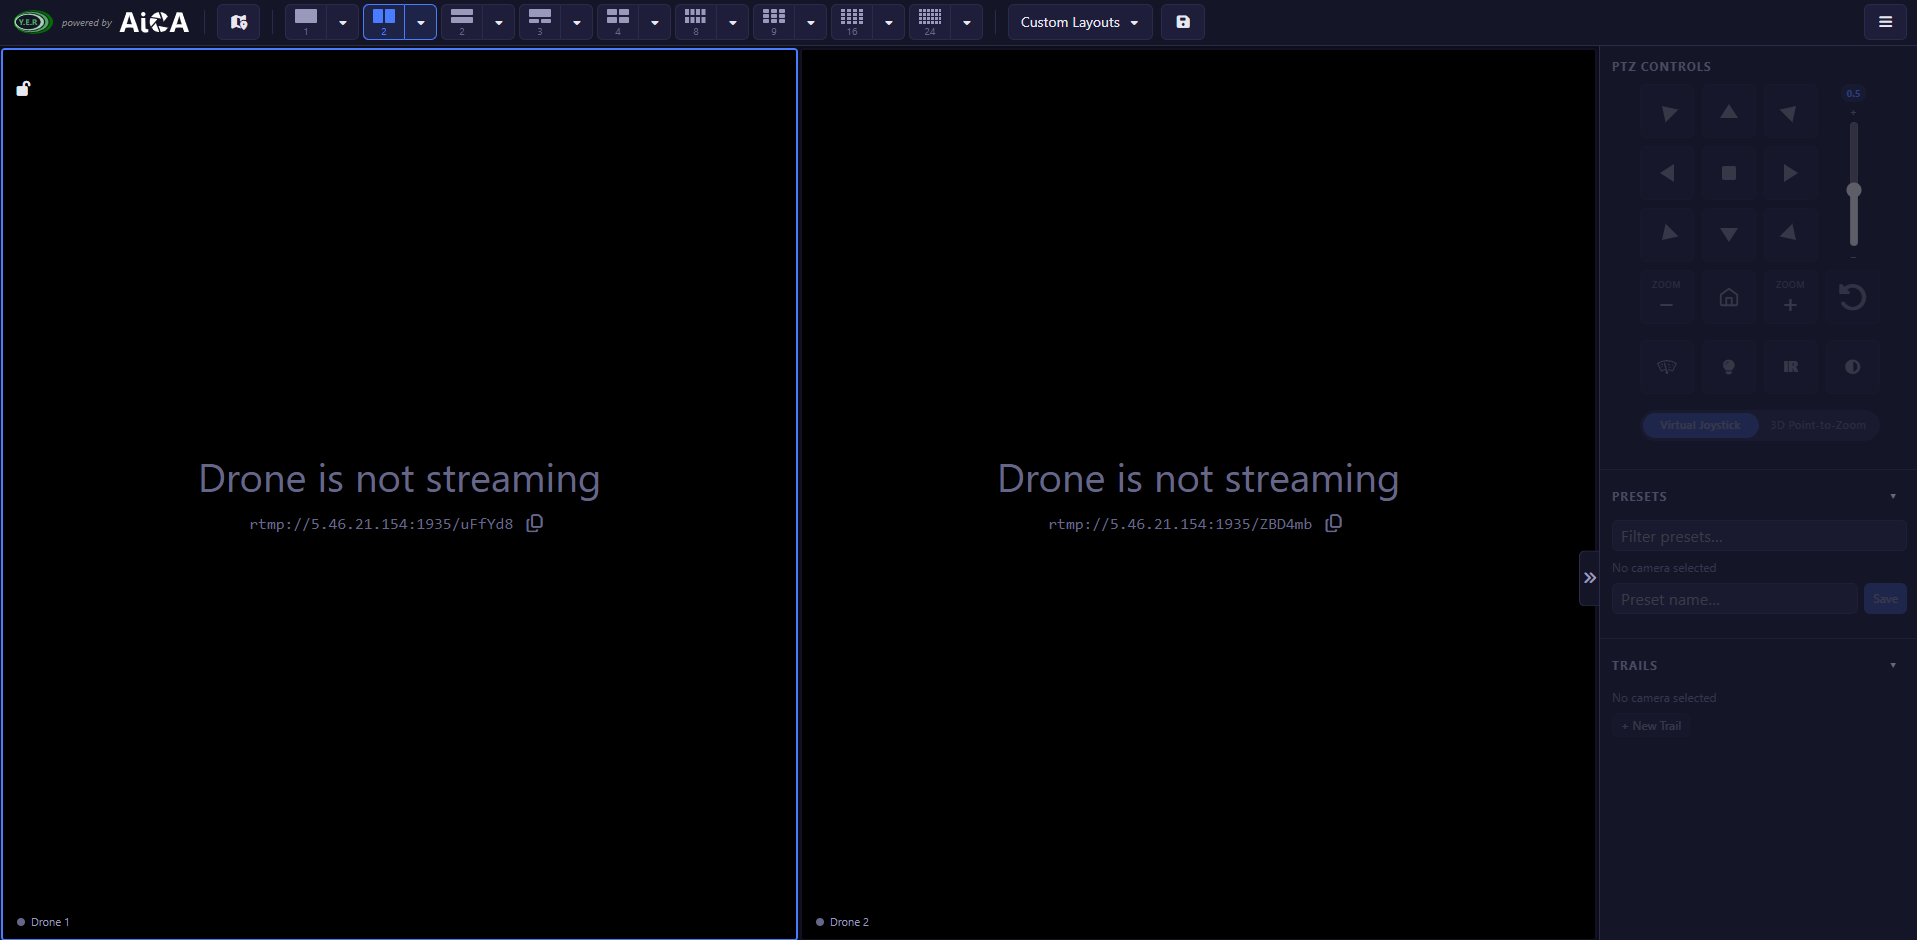Open dropdown arrow next to layout 9

(811, 22)
